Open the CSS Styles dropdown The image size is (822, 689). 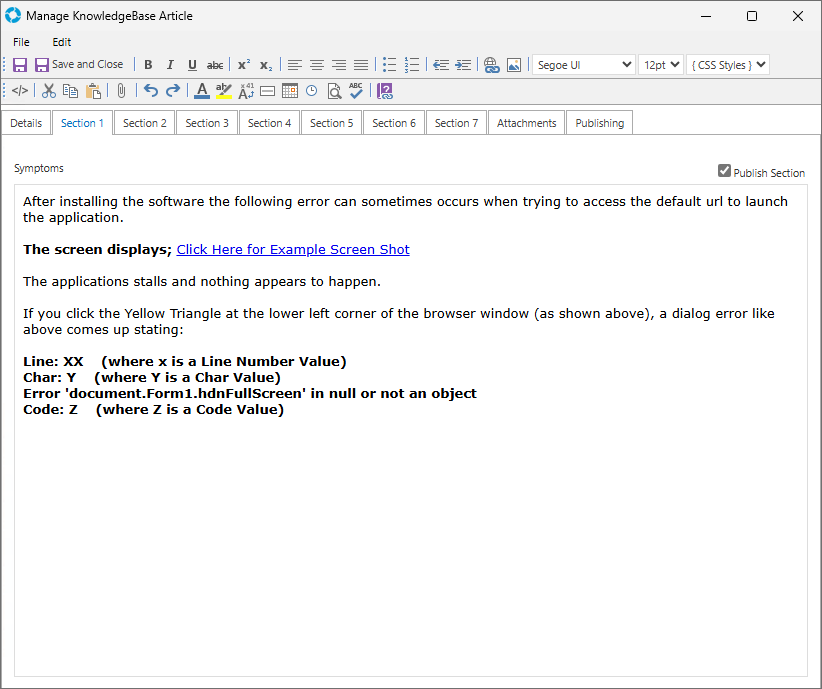click(x=728, y=65)
